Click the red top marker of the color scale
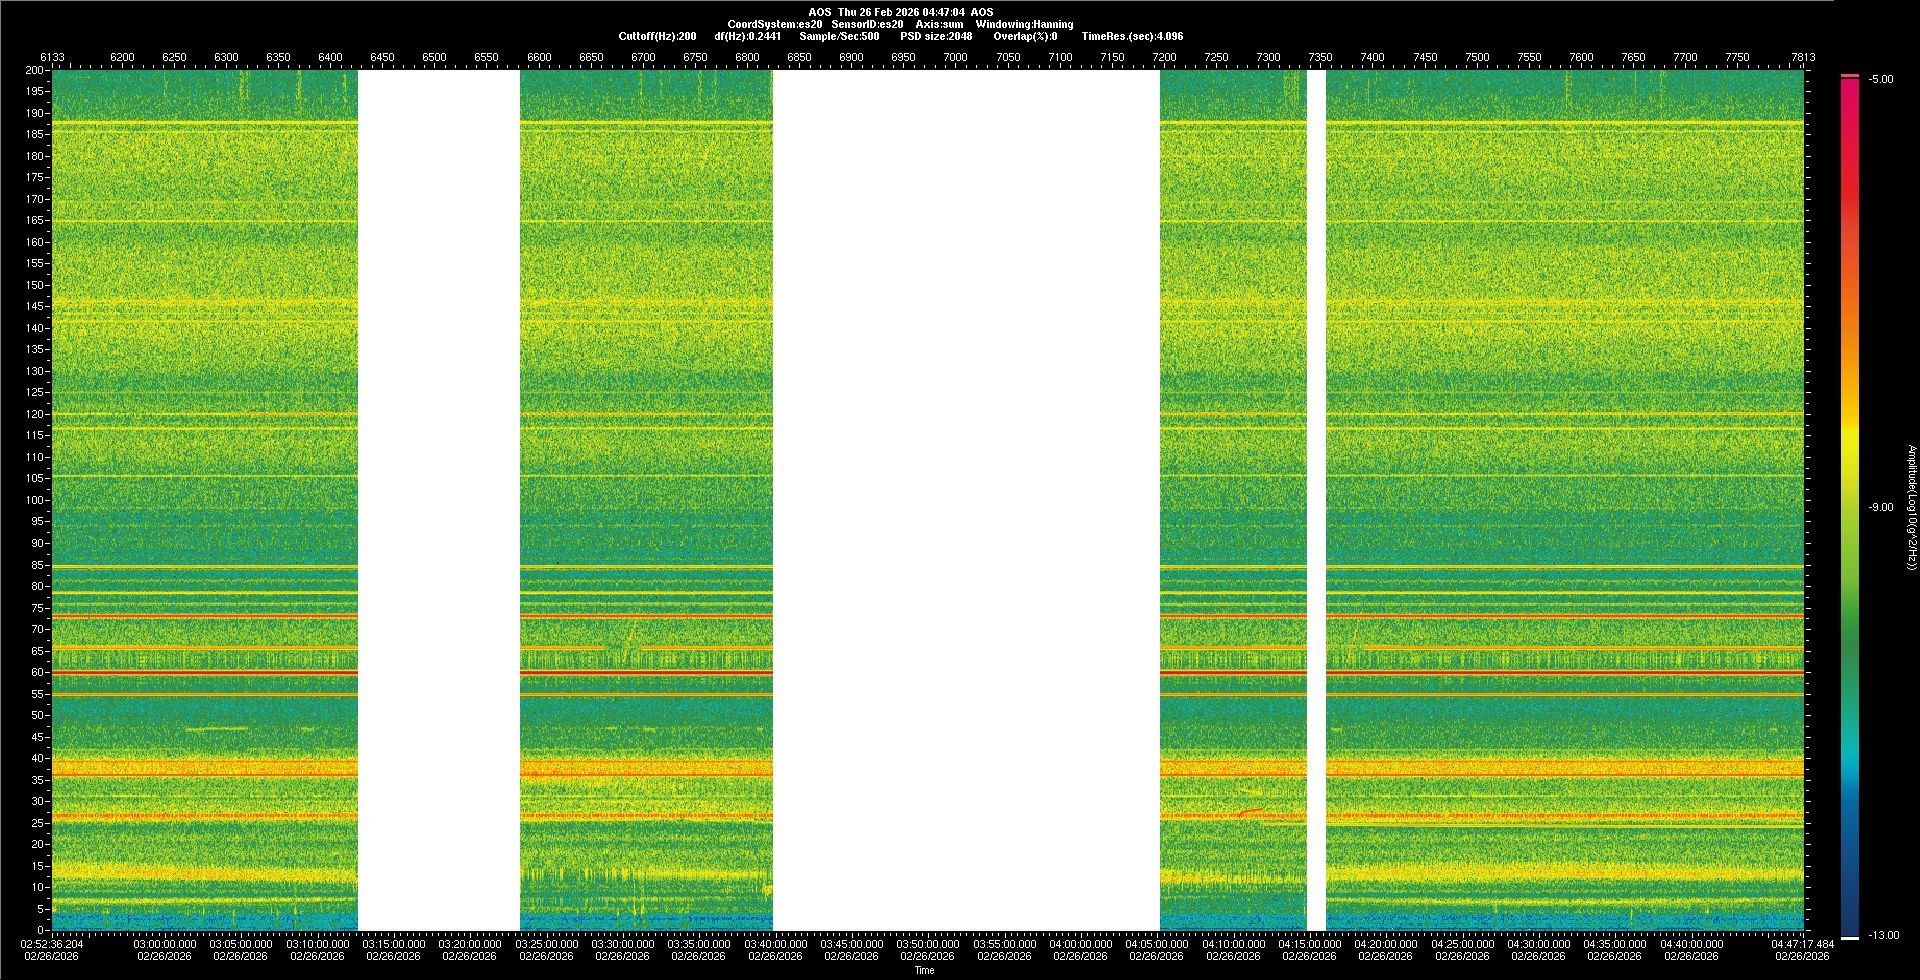 tap(1850, 76)
